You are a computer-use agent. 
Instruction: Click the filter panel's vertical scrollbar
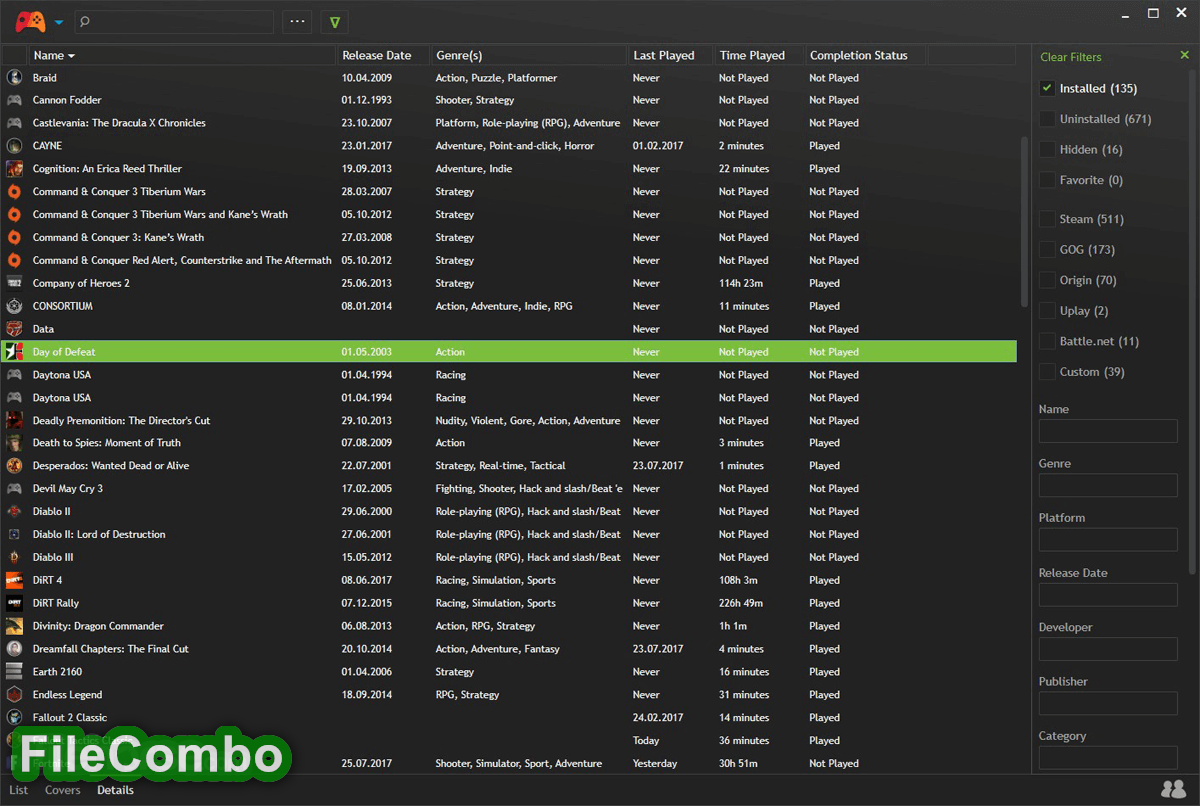pyautogui.click(x=1190, y=325)
